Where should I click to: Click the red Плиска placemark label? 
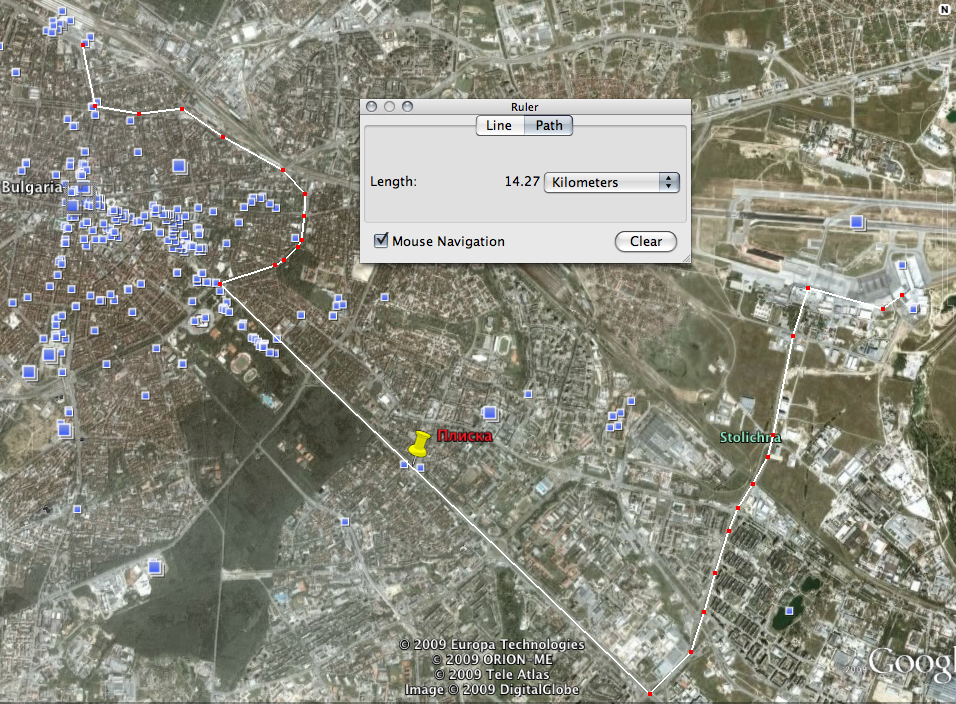(x=465, y=436)
